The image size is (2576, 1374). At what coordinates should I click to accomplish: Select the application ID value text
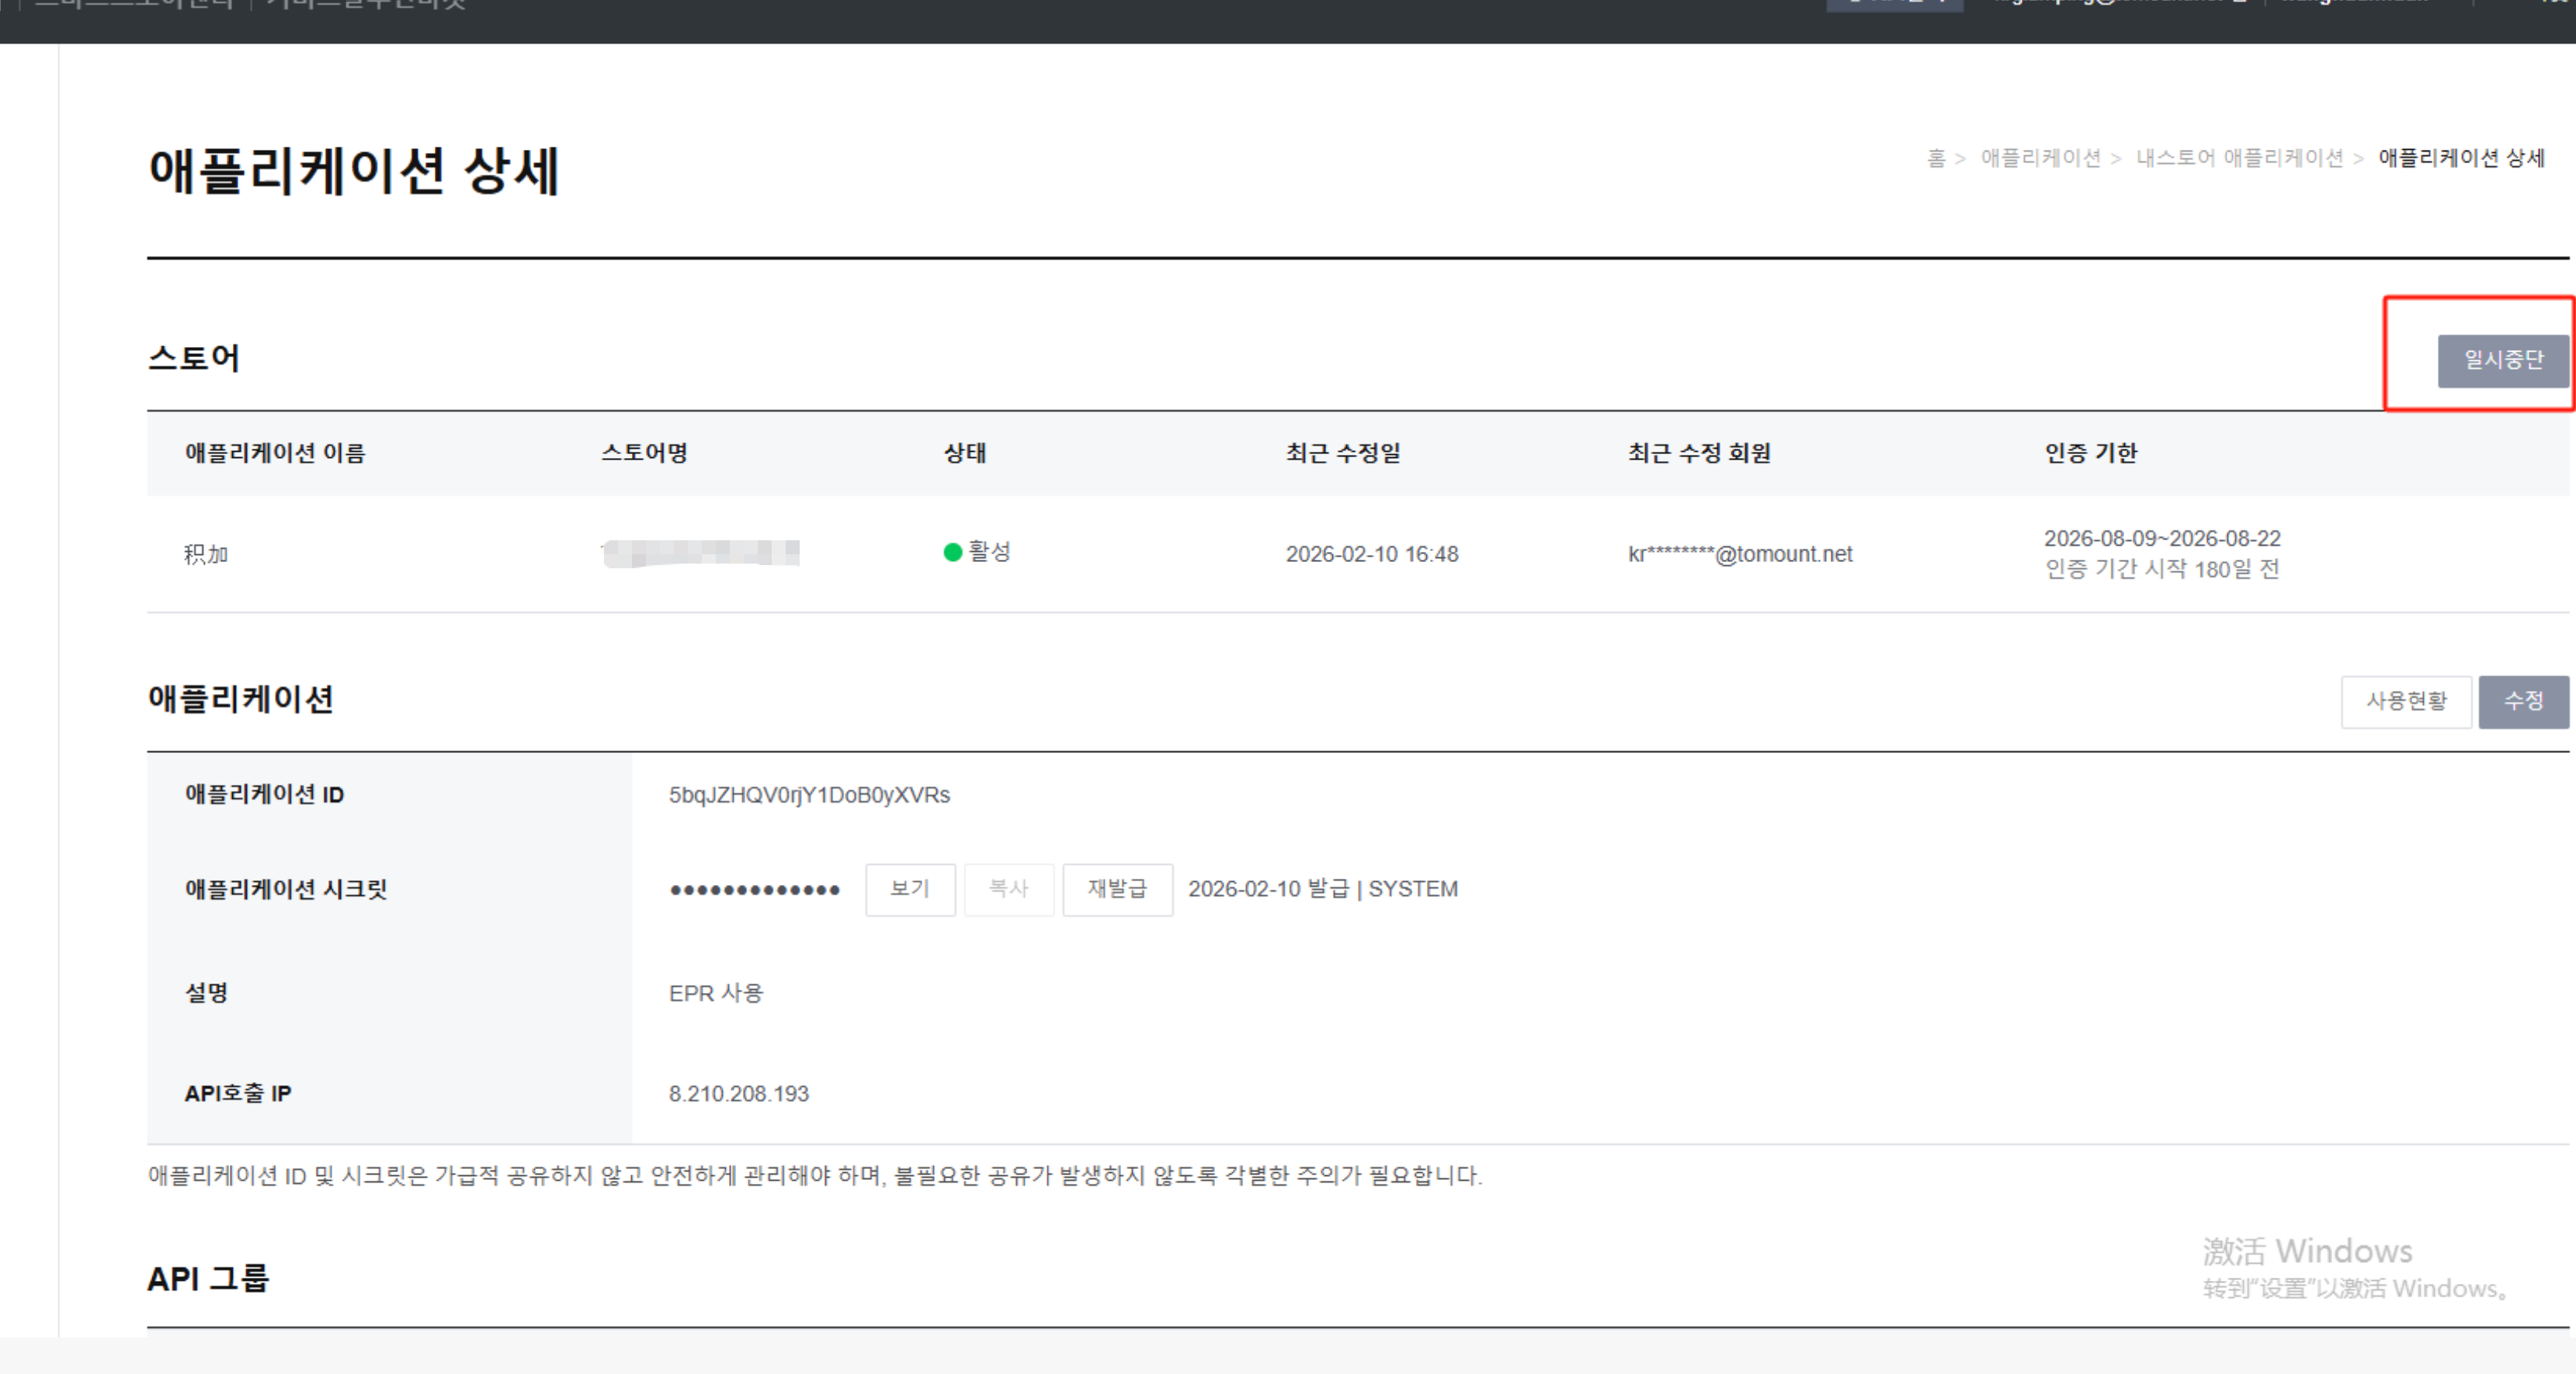(x=809, y=795)
